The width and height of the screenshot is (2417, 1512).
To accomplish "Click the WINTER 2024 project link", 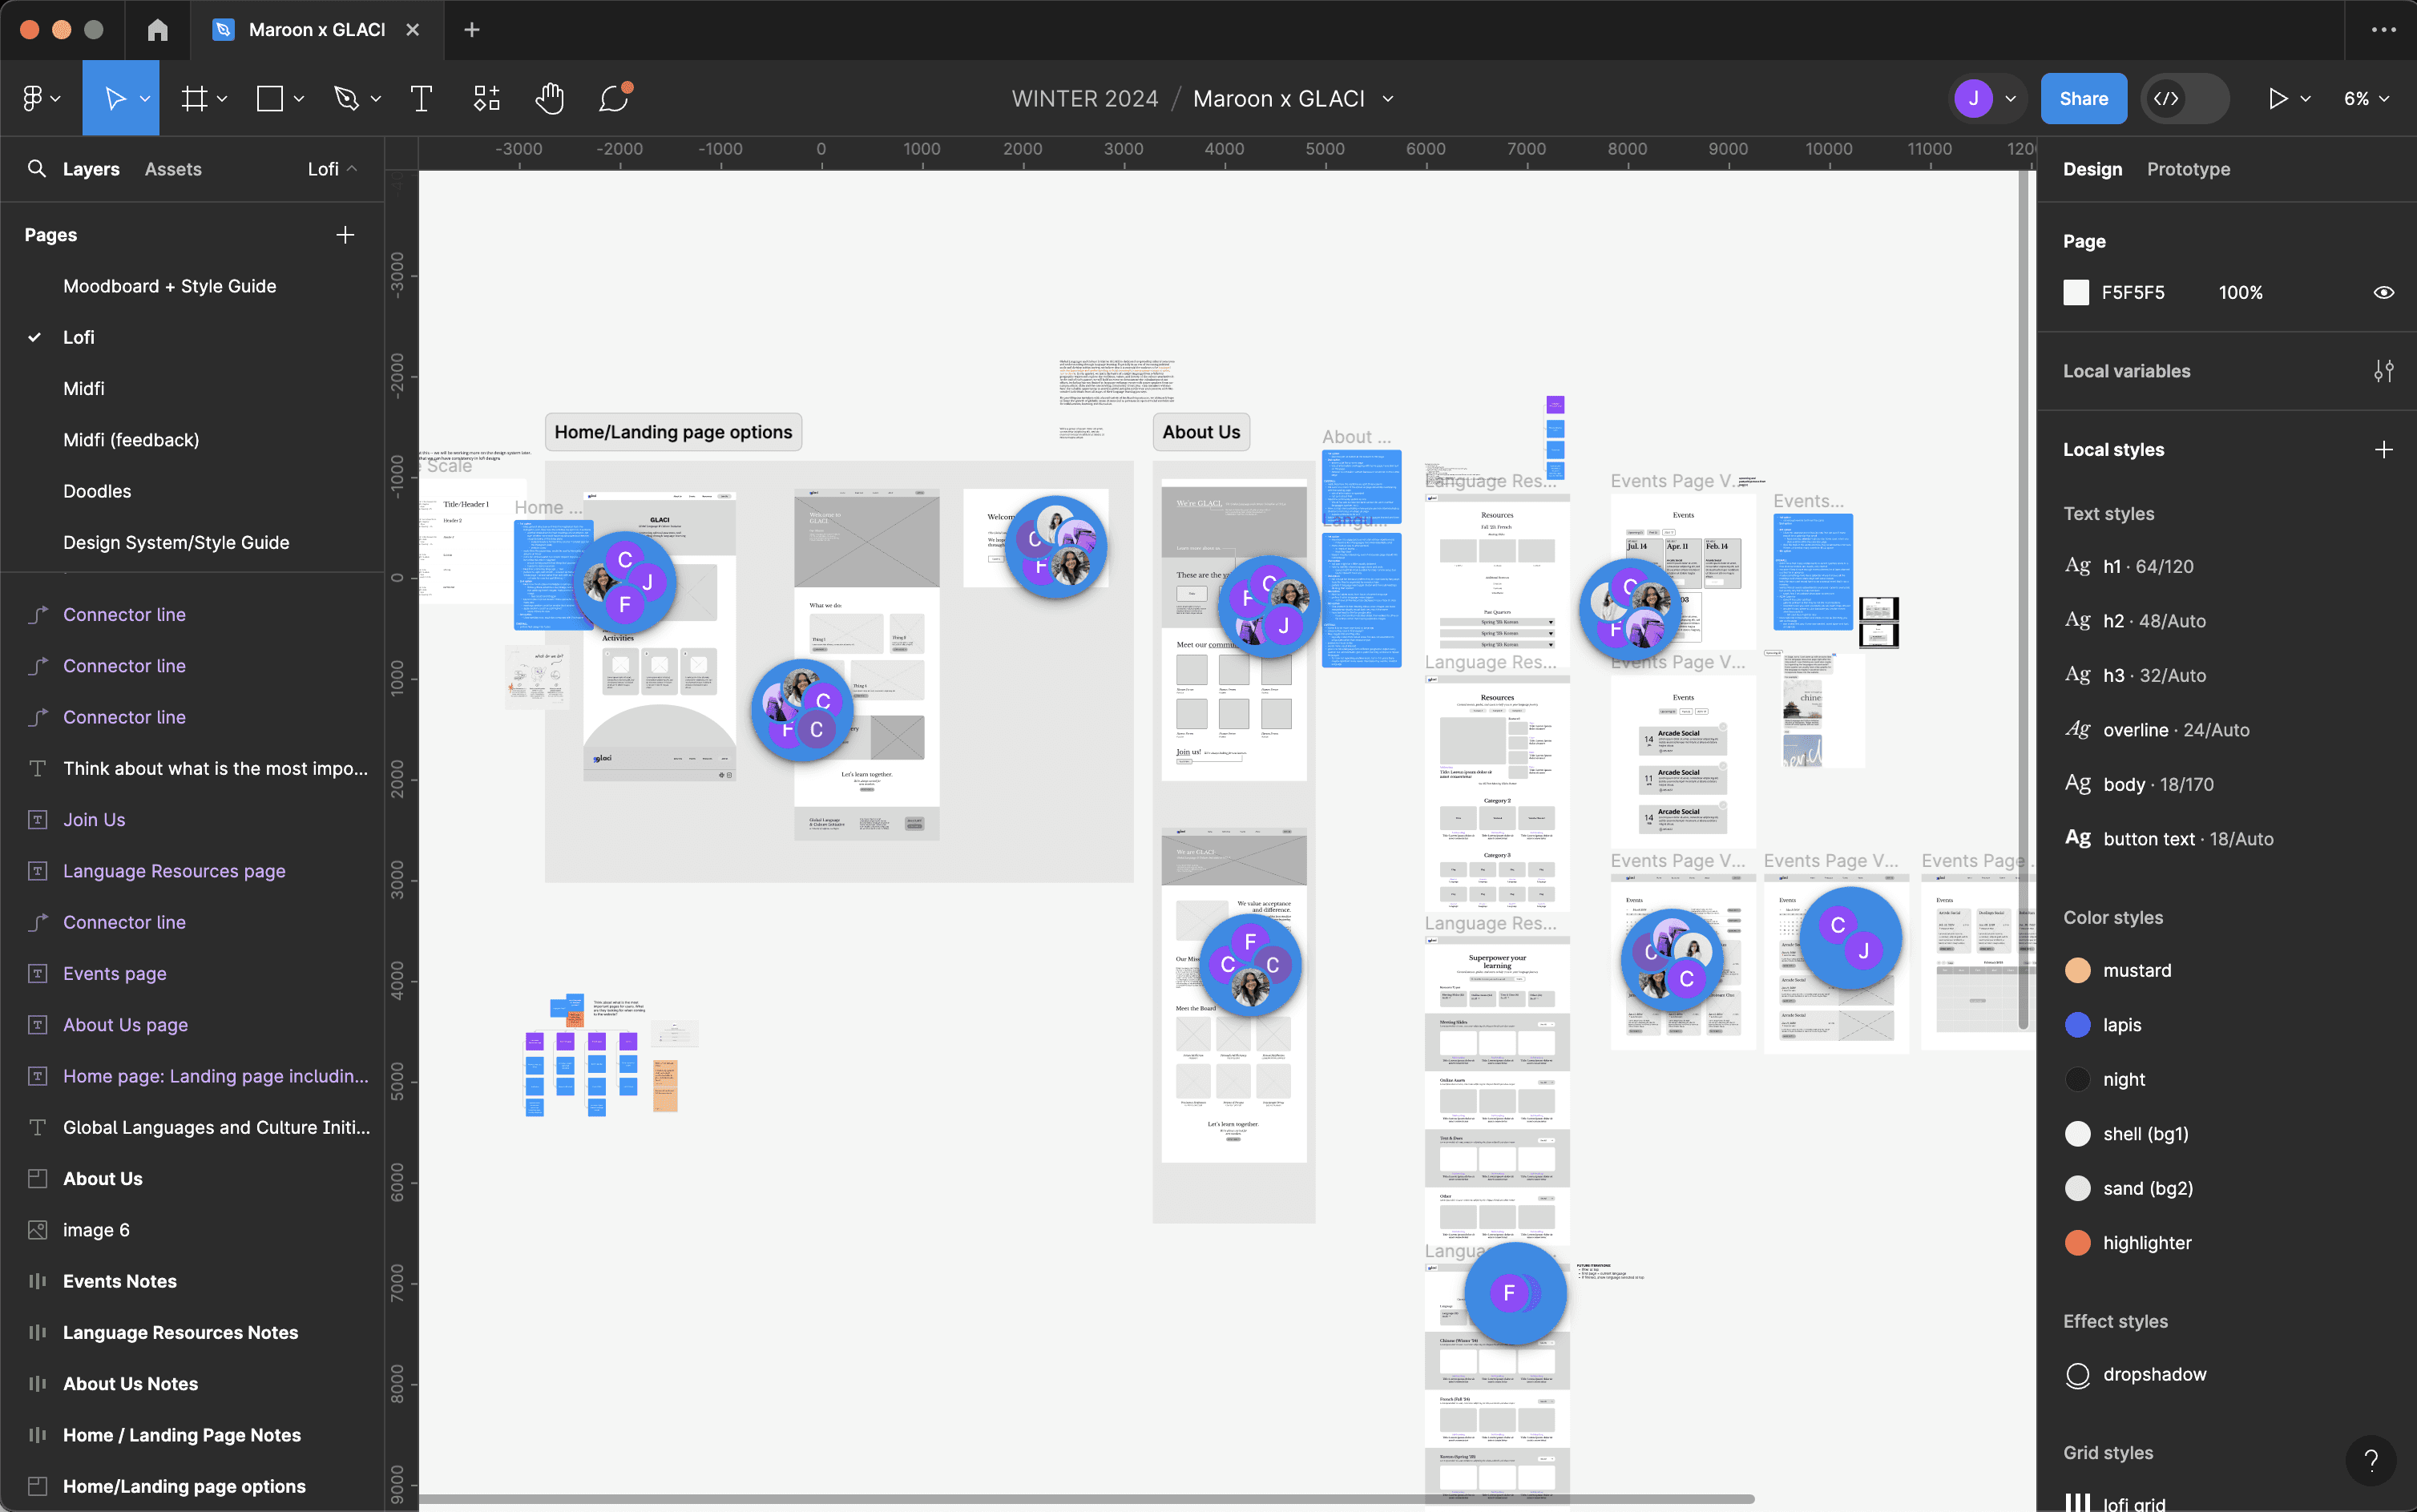I will (x=1085, y=98).
